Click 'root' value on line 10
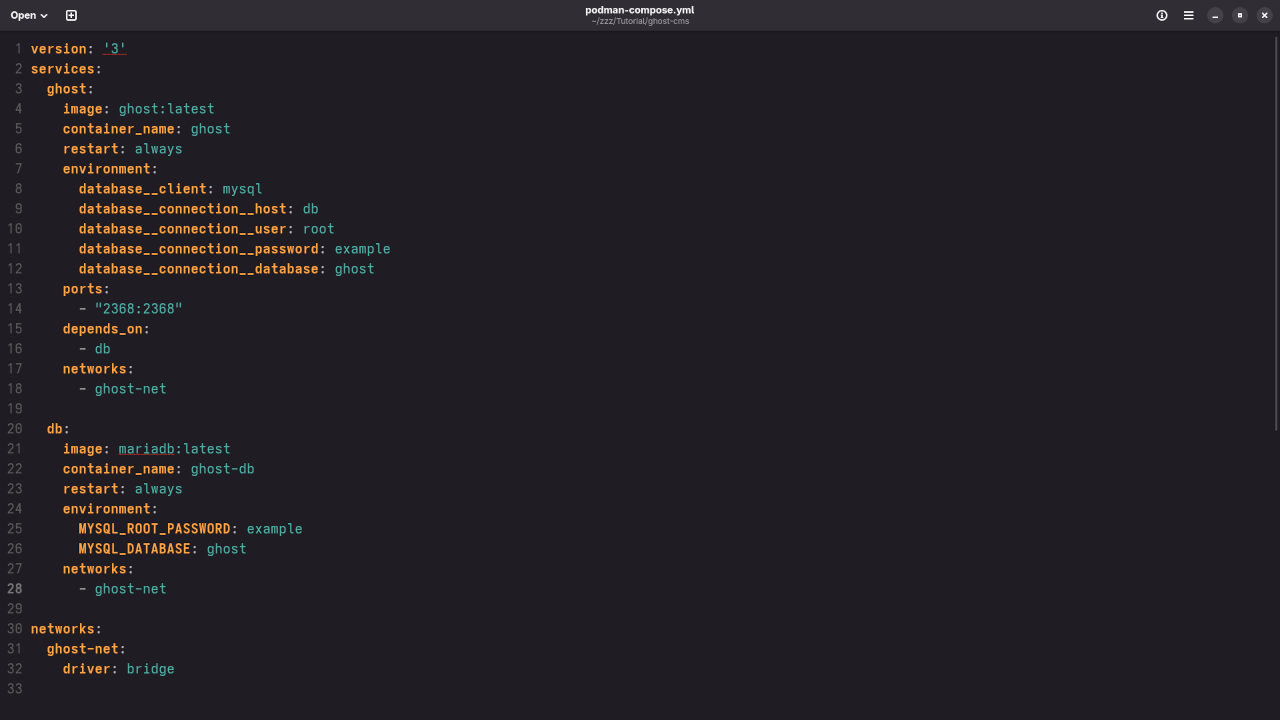Viewport: 1280px width, 720px height. click(x=319, y=229)
